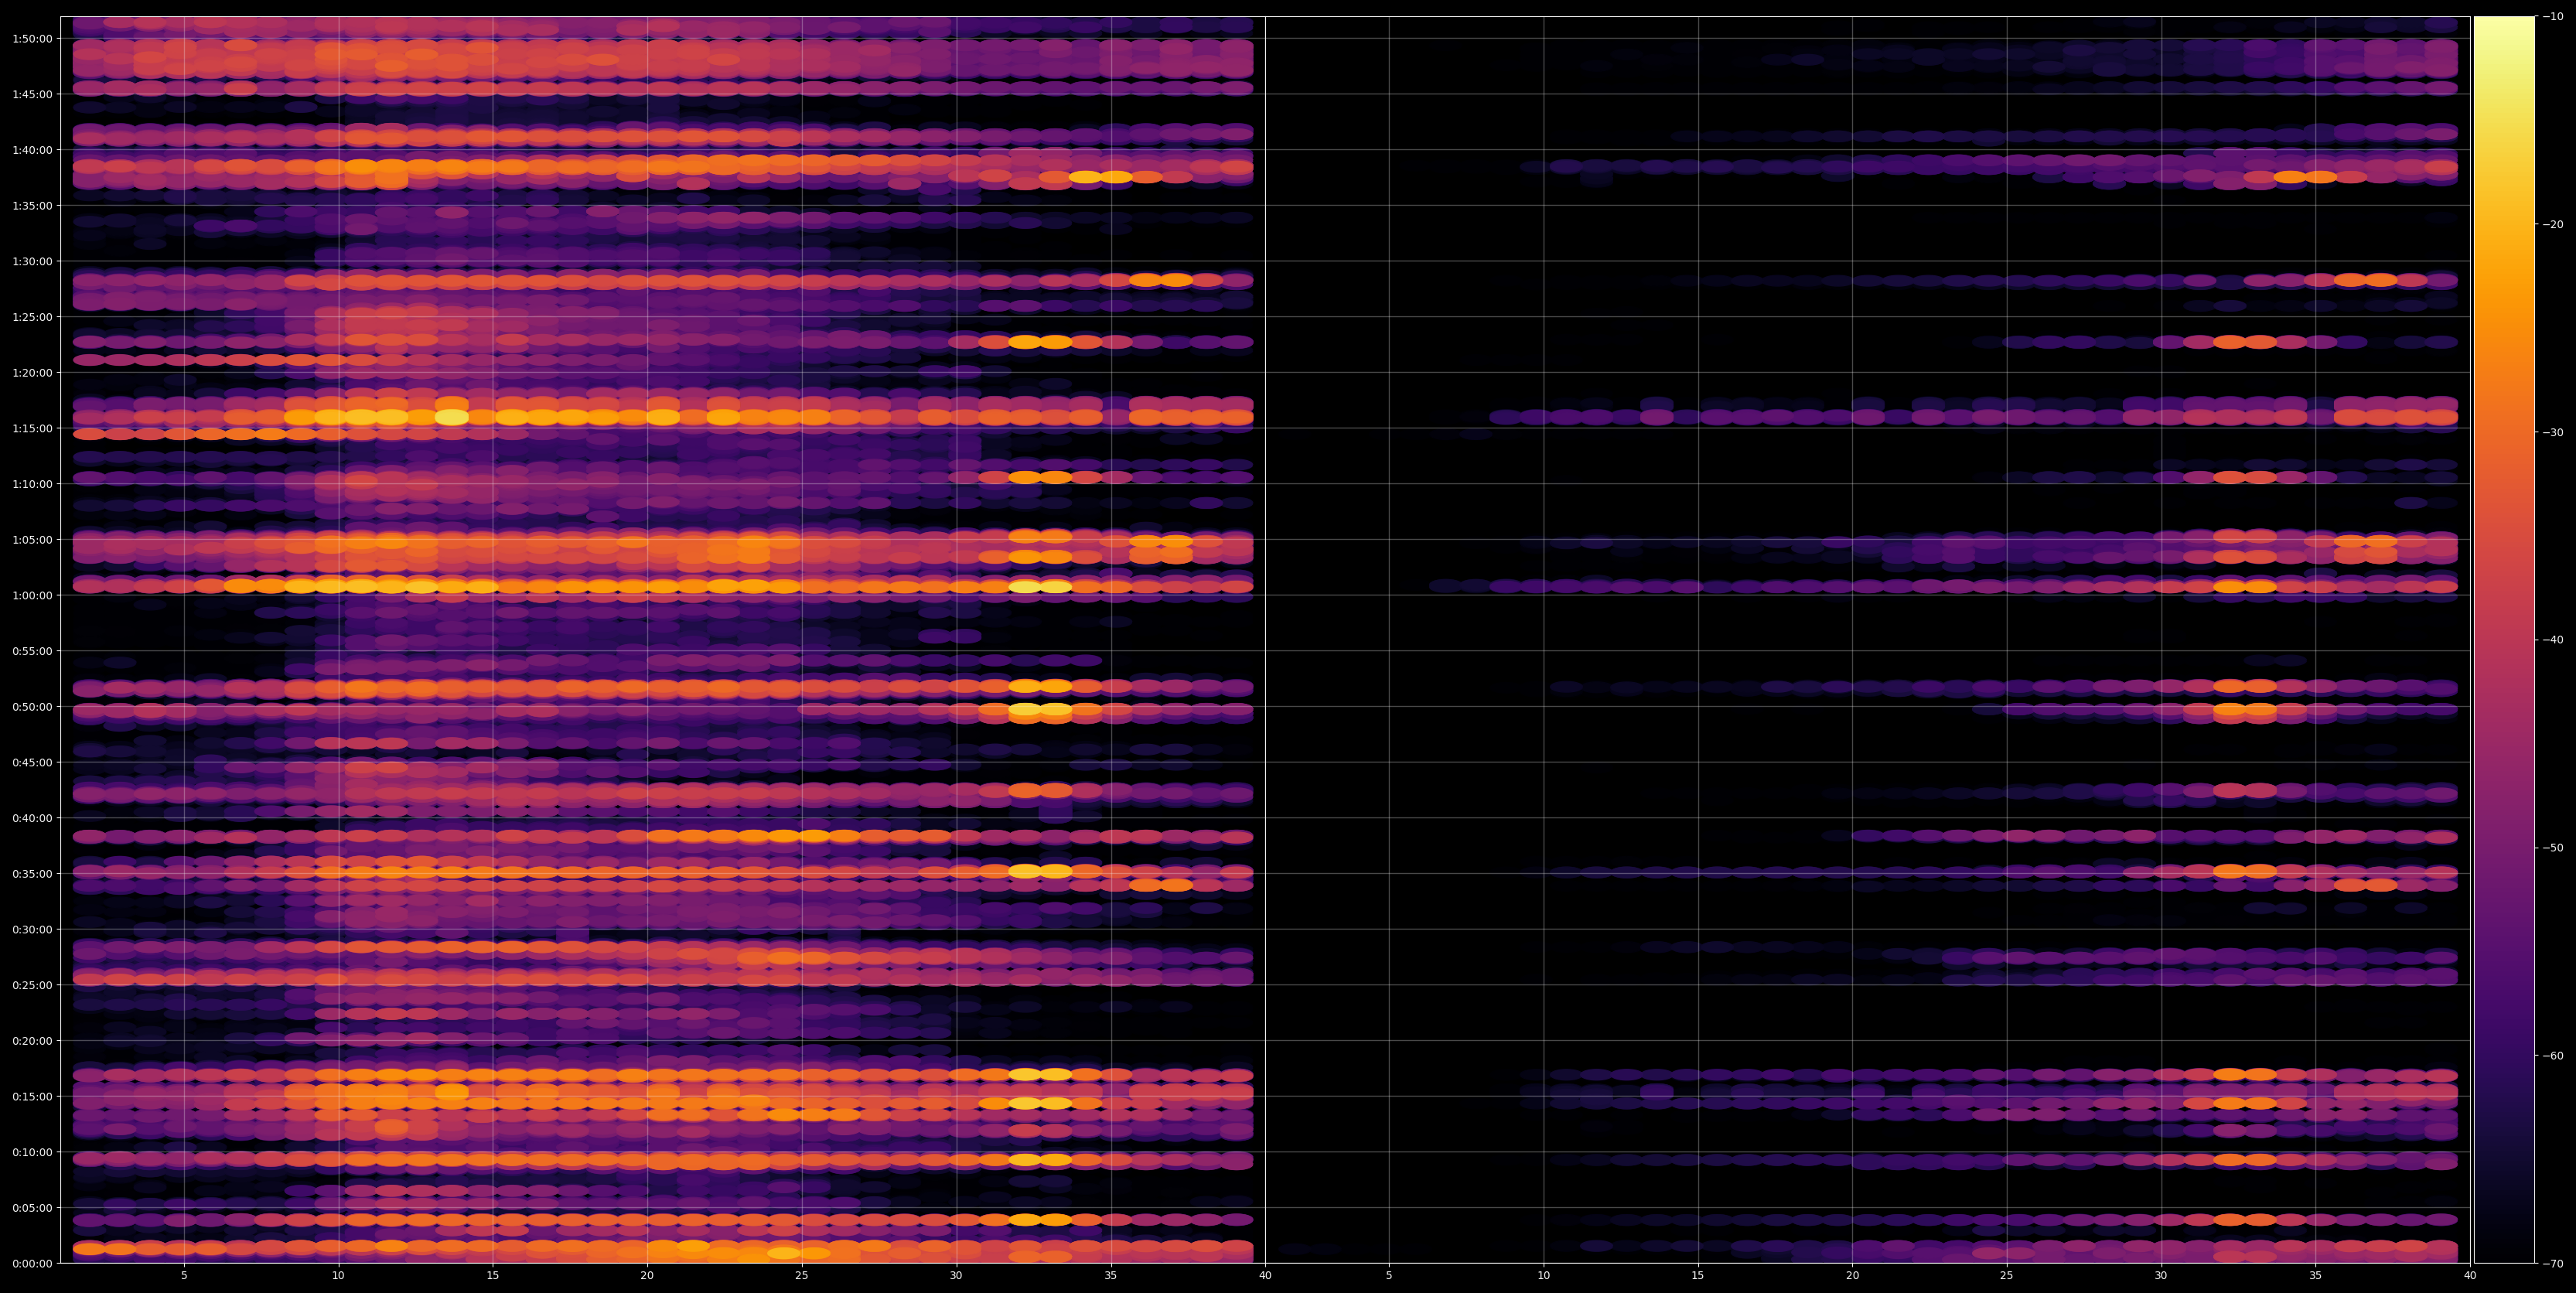Image resolution: width=2576 pixels, height=1293 pixels.
Task: Click the 1:50:00 time label
Action: pos(31,38)
